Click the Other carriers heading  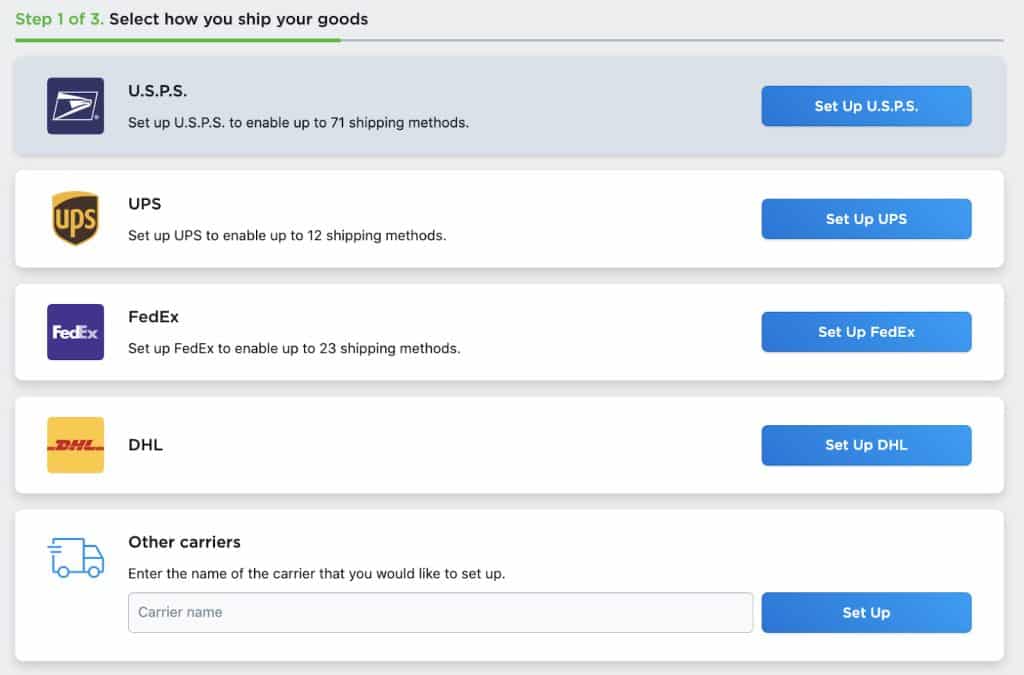tap(184, 542)
